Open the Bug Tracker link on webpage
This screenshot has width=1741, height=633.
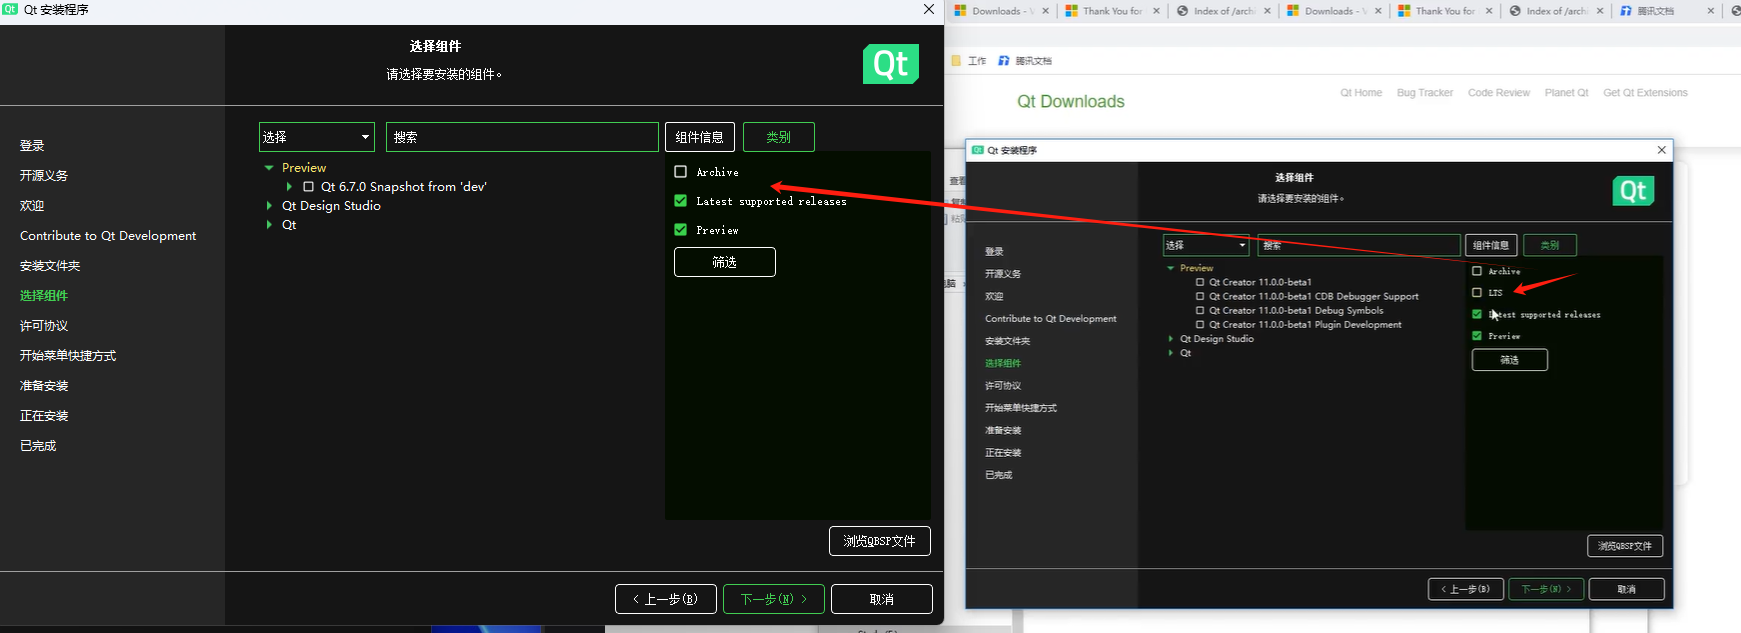[x=1425, y=93]
